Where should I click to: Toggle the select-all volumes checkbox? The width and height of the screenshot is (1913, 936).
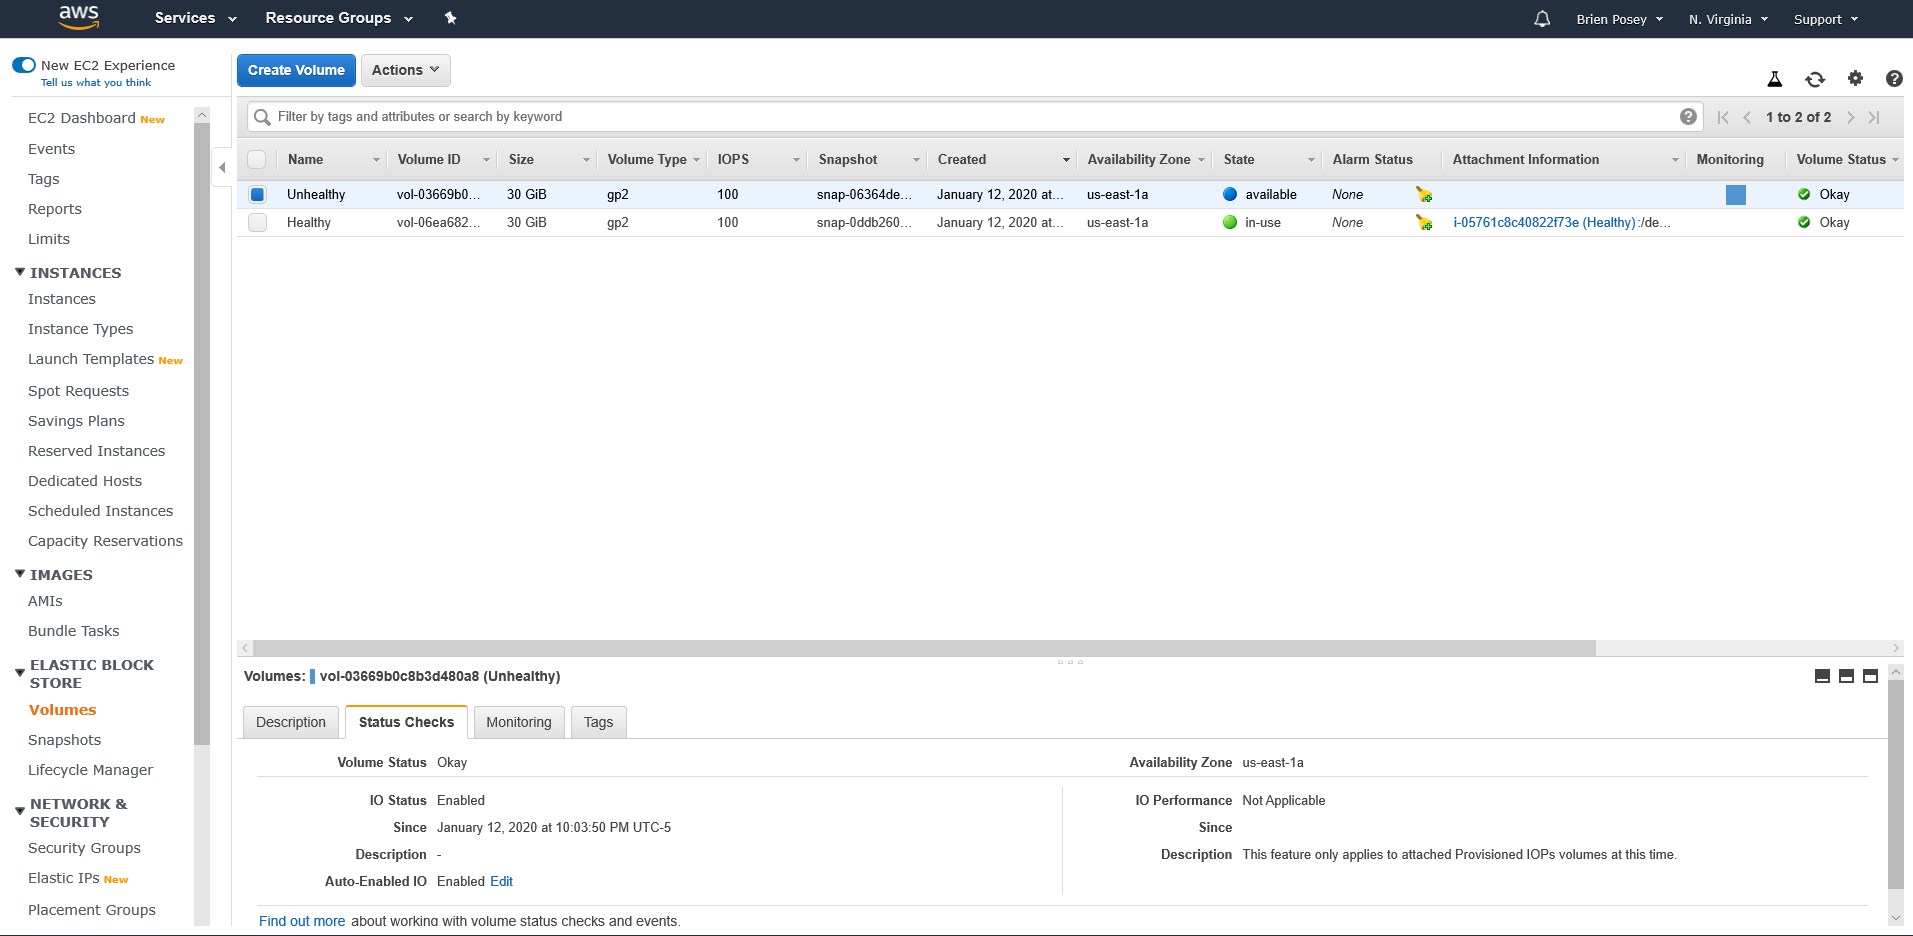coord(257,159)
